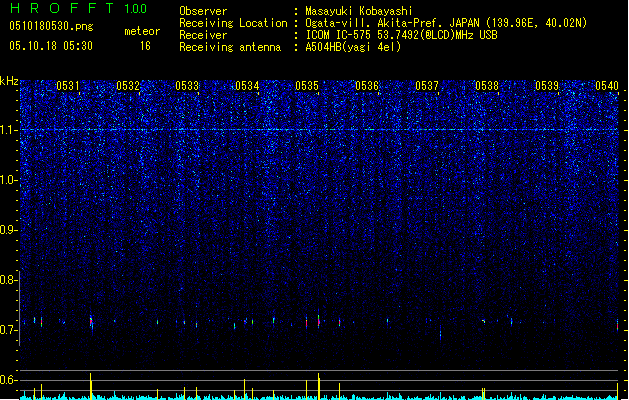This screenshot has height=400, width=629.
Task: Click observer name Masayuki Kobayashi
Action: [359, 11]
